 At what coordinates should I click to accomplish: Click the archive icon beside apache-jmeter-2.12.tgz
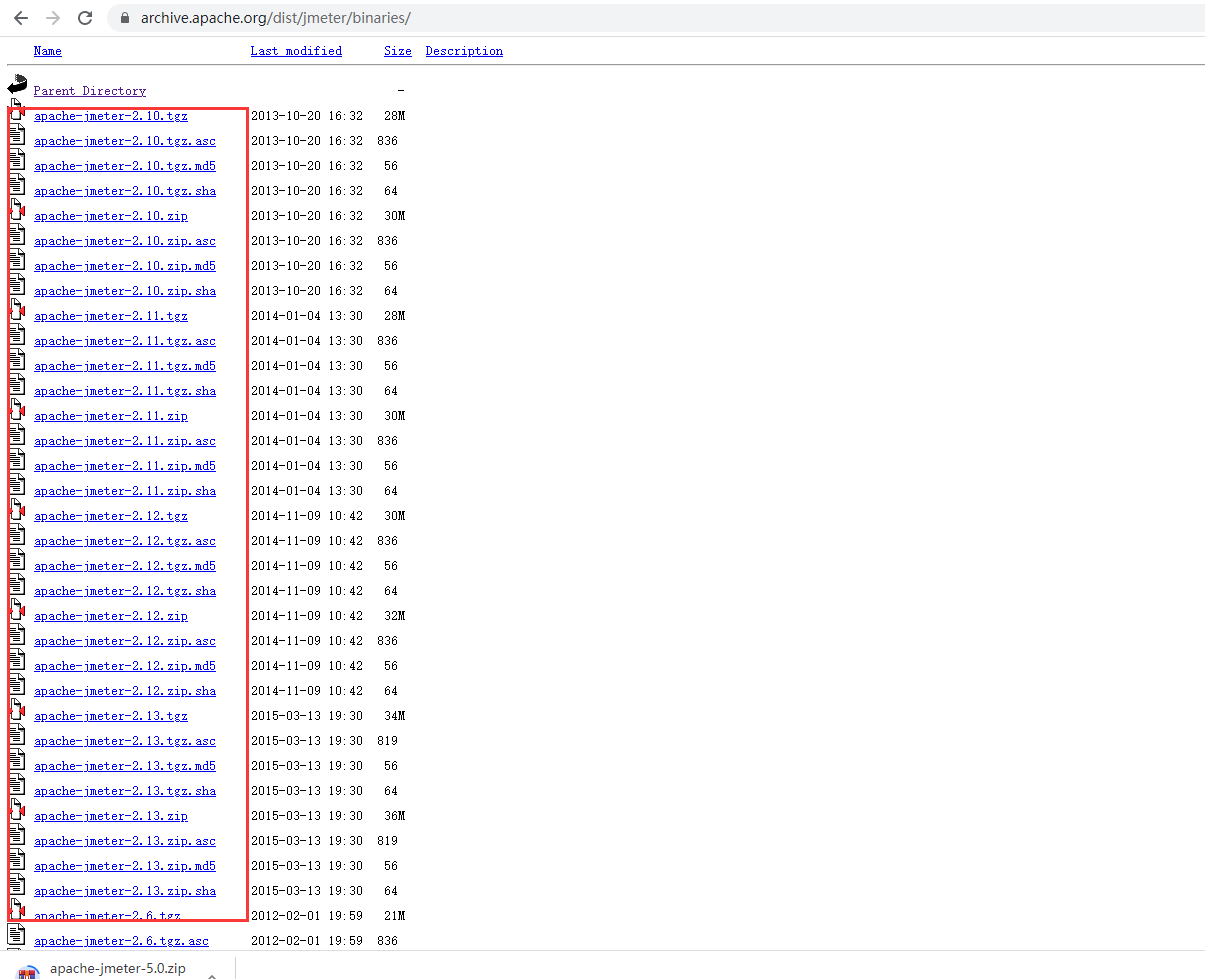click(16, 511)
